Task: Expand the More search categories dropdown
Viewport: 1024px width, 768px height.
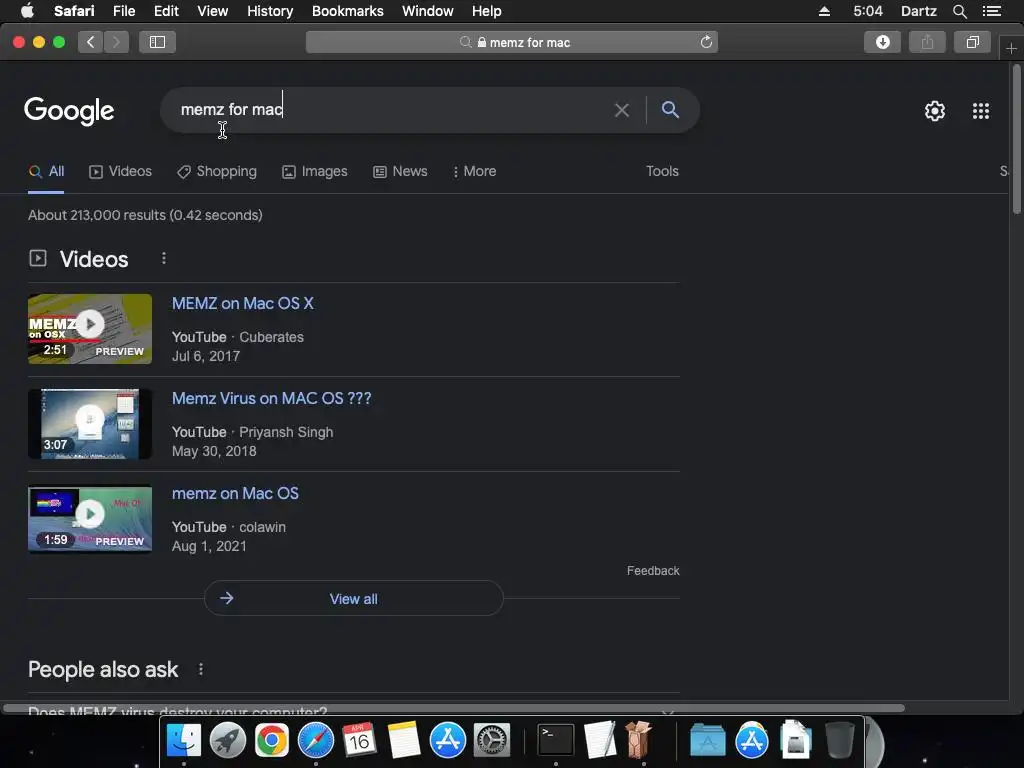Action: pyautogui.click(x=474, y=172)
